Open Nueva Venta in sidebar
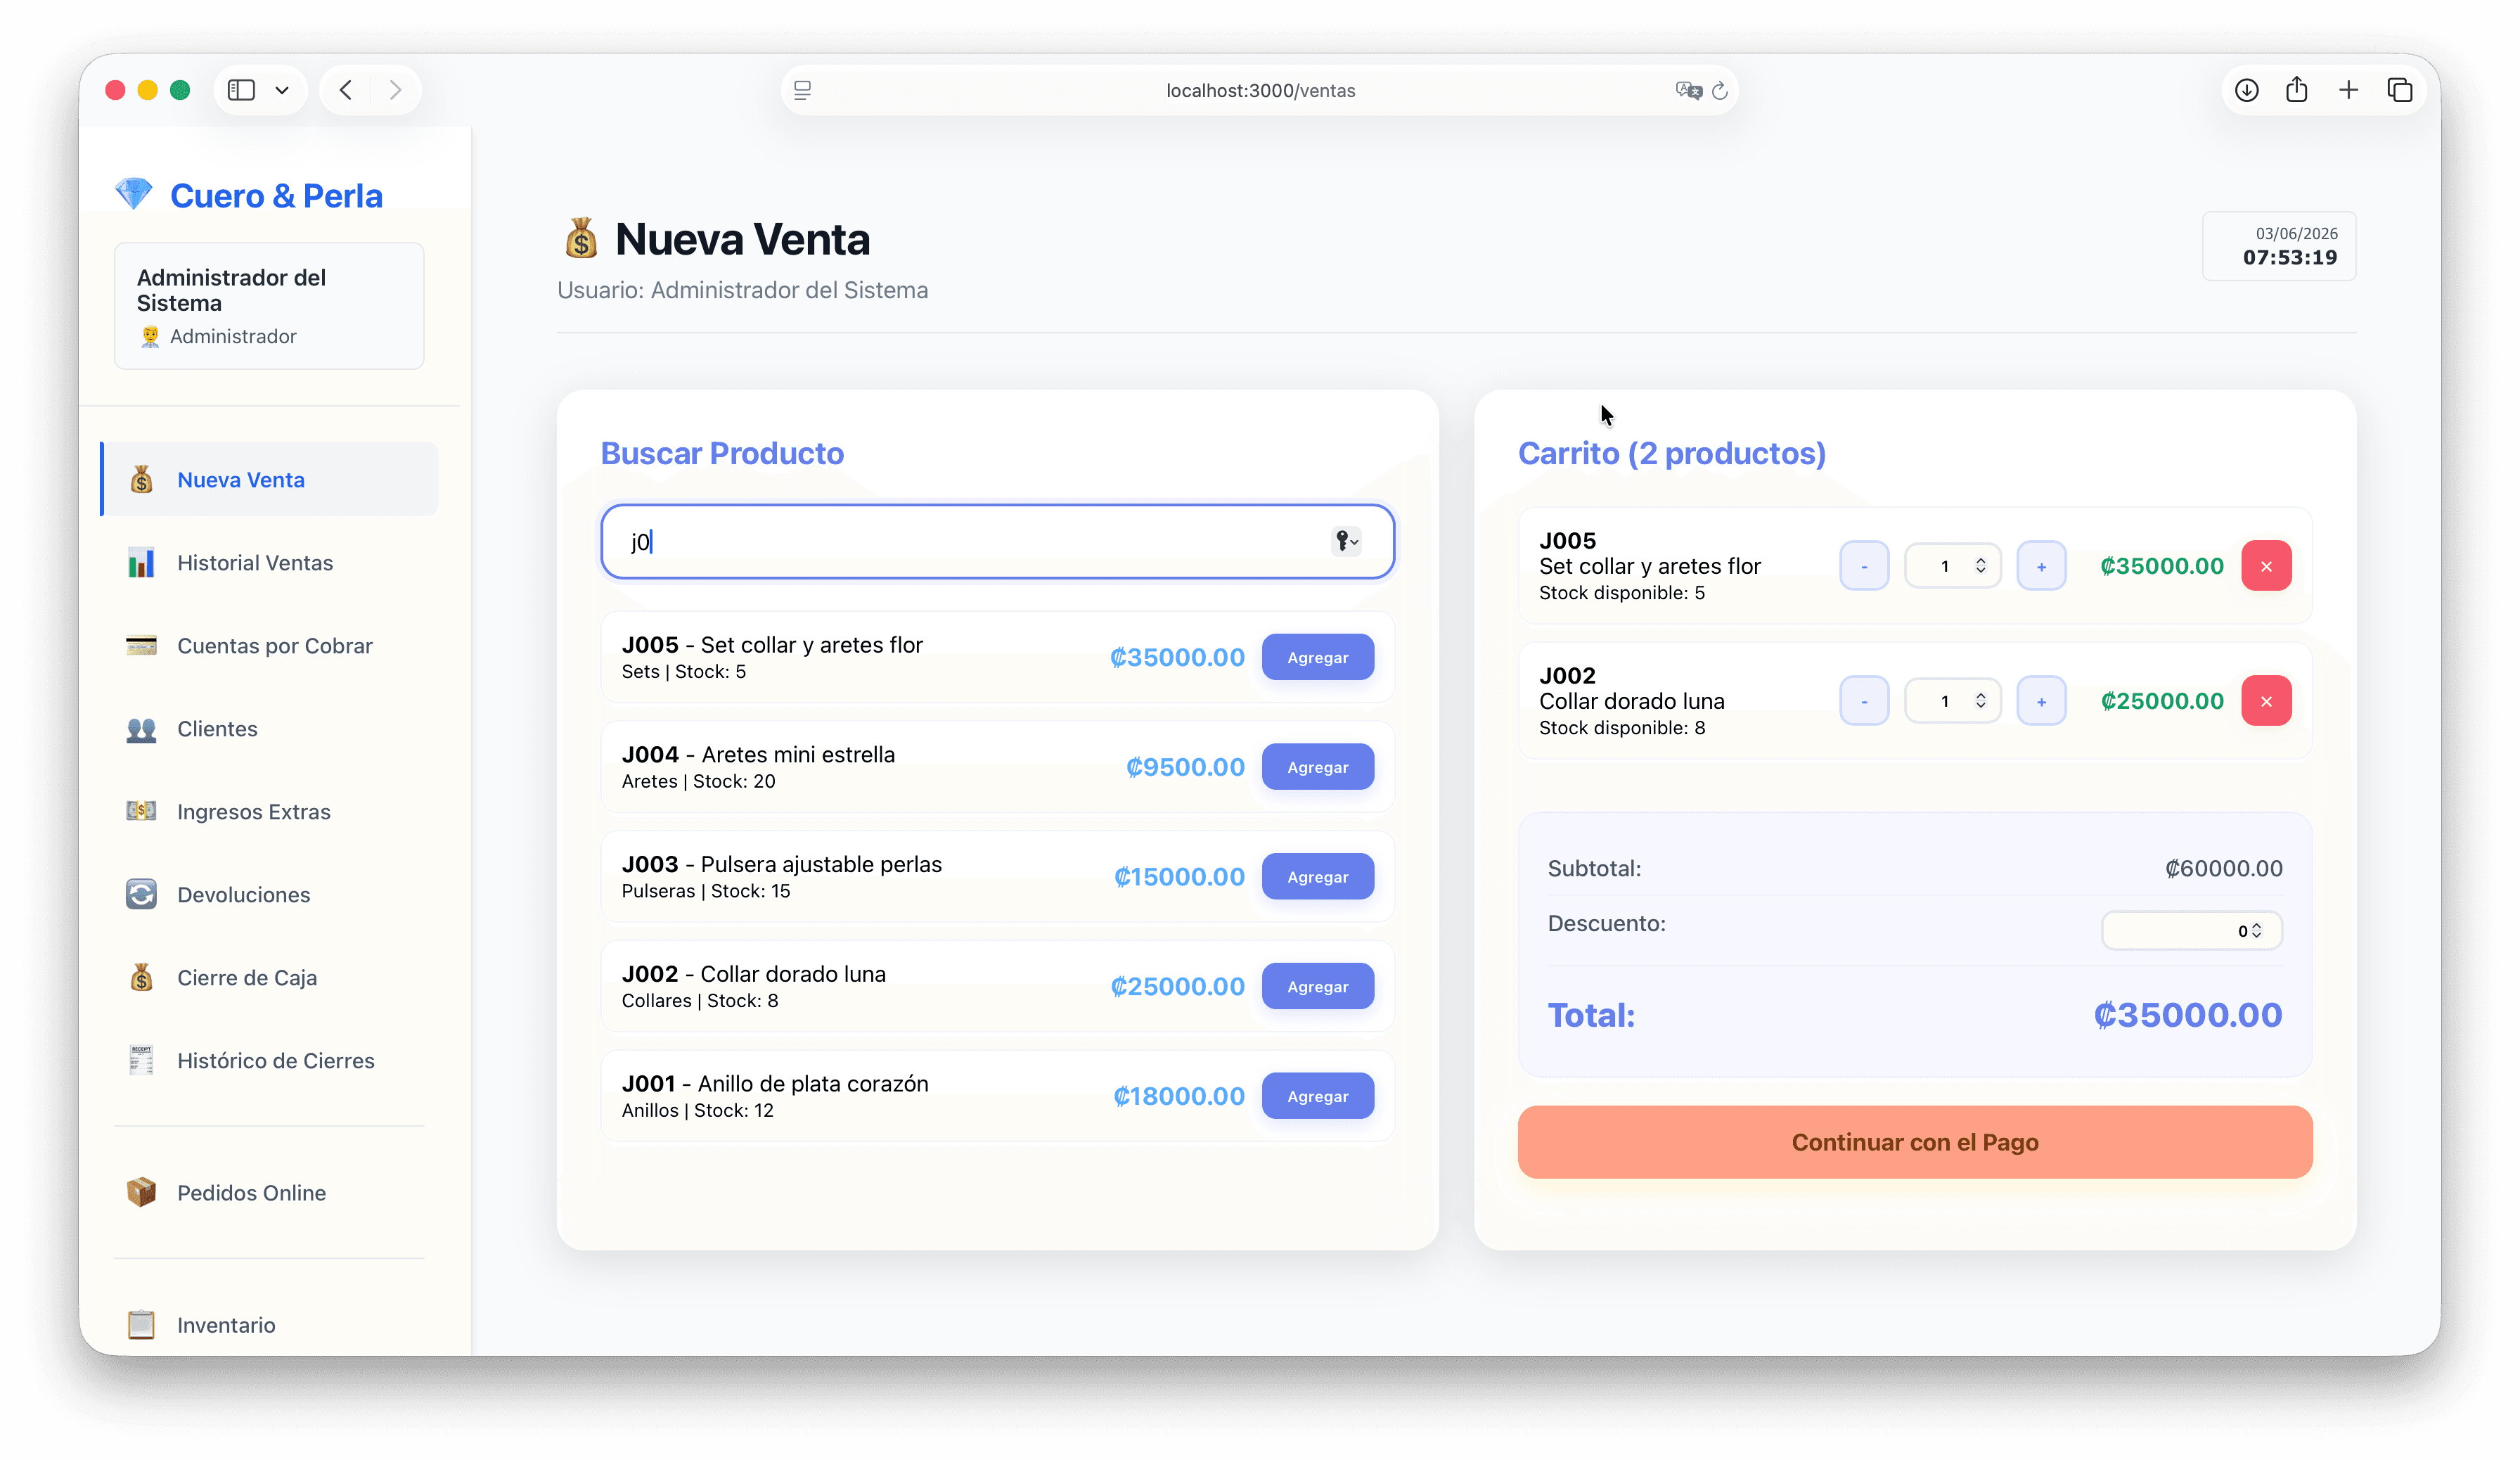The height and width of the screenshot is (1460, 2520). point(269,479)
